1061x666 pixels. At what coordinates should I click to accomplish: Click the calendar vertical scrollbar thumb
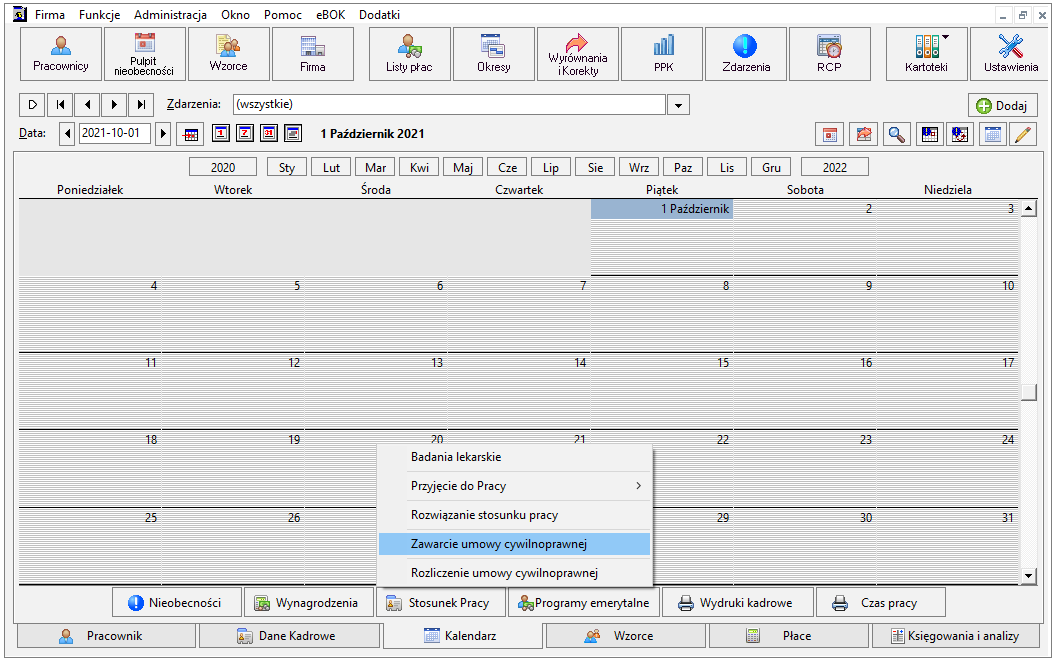tap(1029, 392)
